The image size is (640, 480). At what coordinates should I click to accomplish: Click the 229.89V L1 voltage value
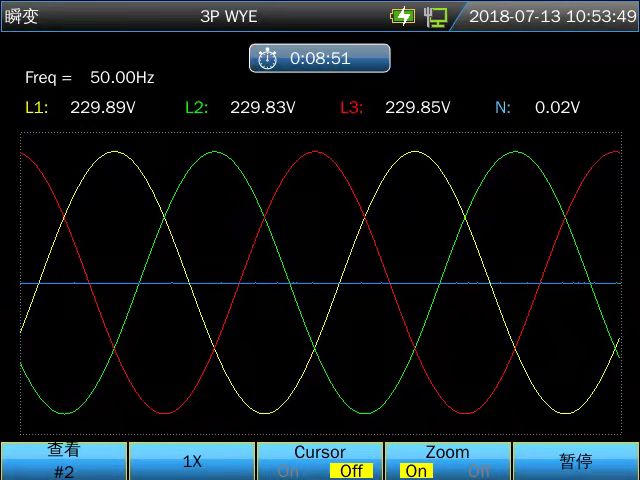pyautogui.click(x=103, y=107)
